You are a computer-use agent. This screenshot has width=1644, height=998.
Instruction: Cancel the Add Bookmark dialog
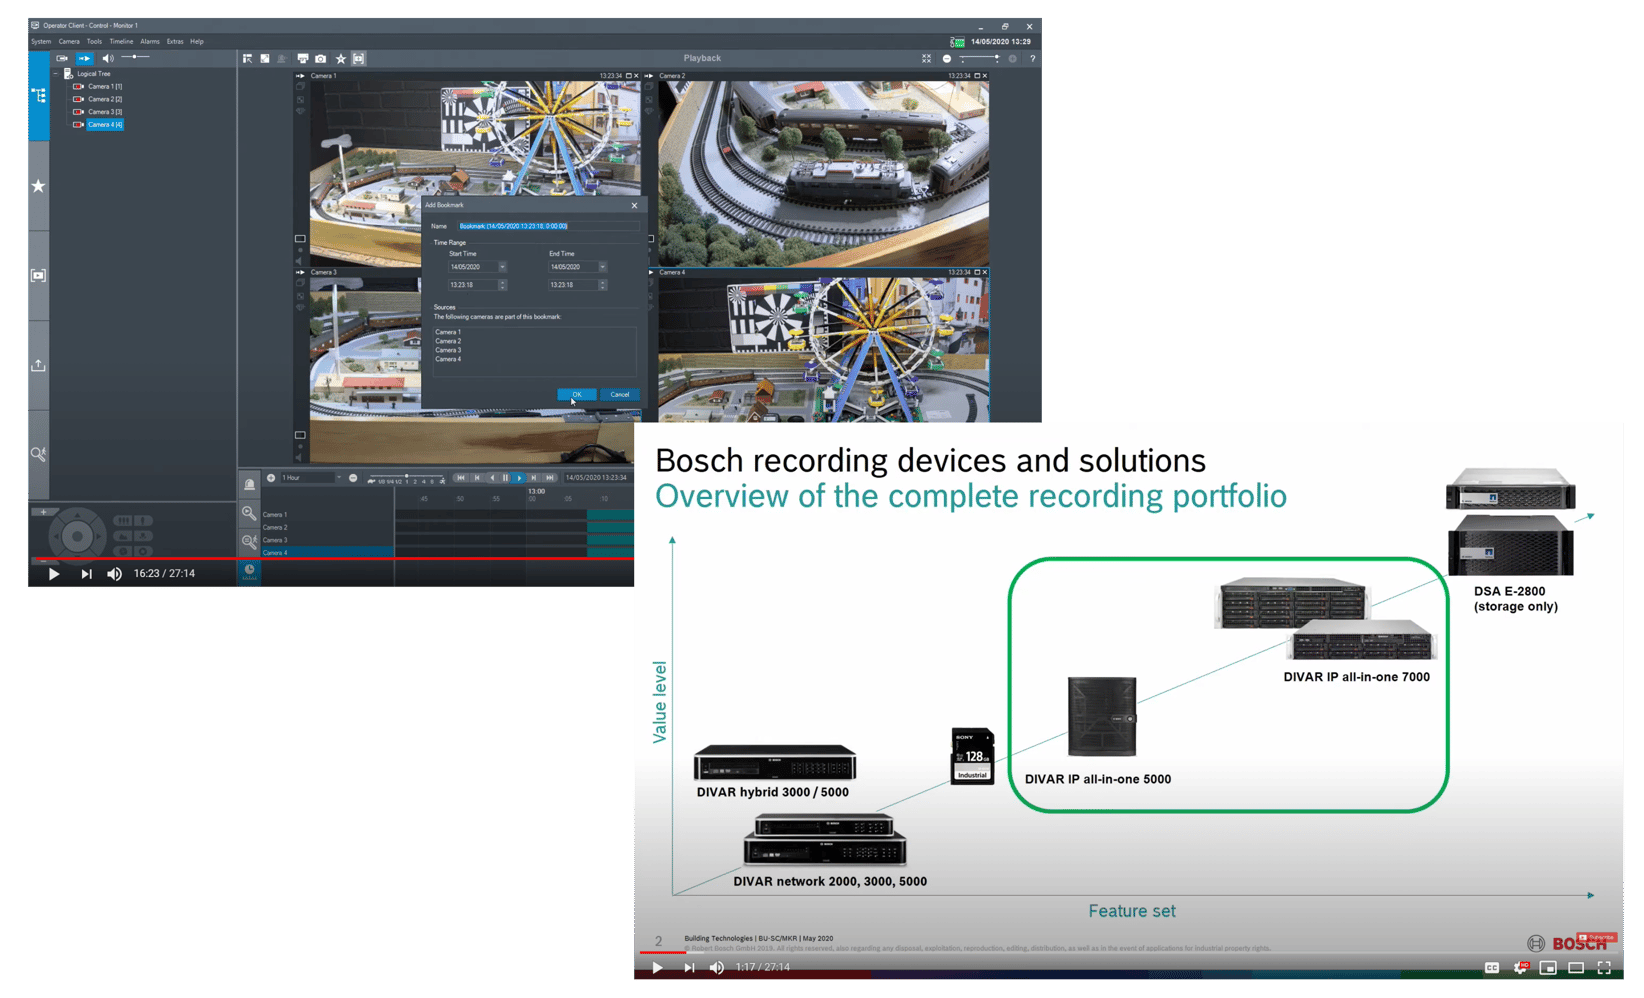pos(620,394)
